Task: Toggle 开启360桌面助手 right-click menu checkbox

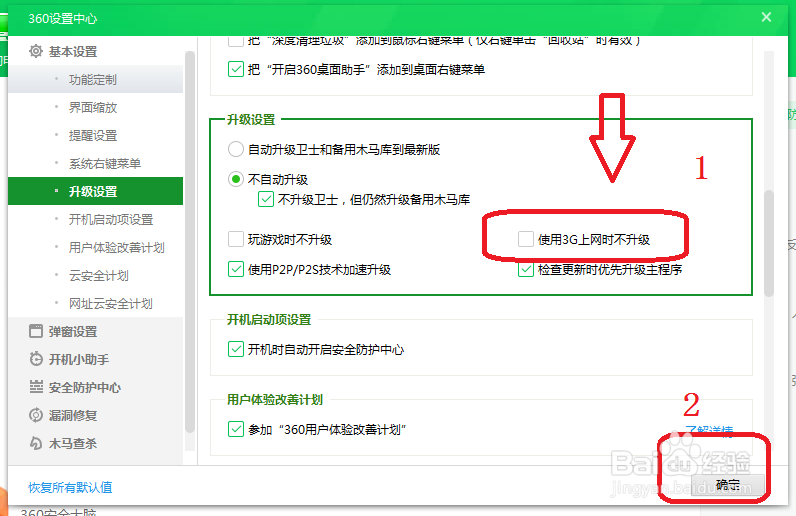Action: 236,69
